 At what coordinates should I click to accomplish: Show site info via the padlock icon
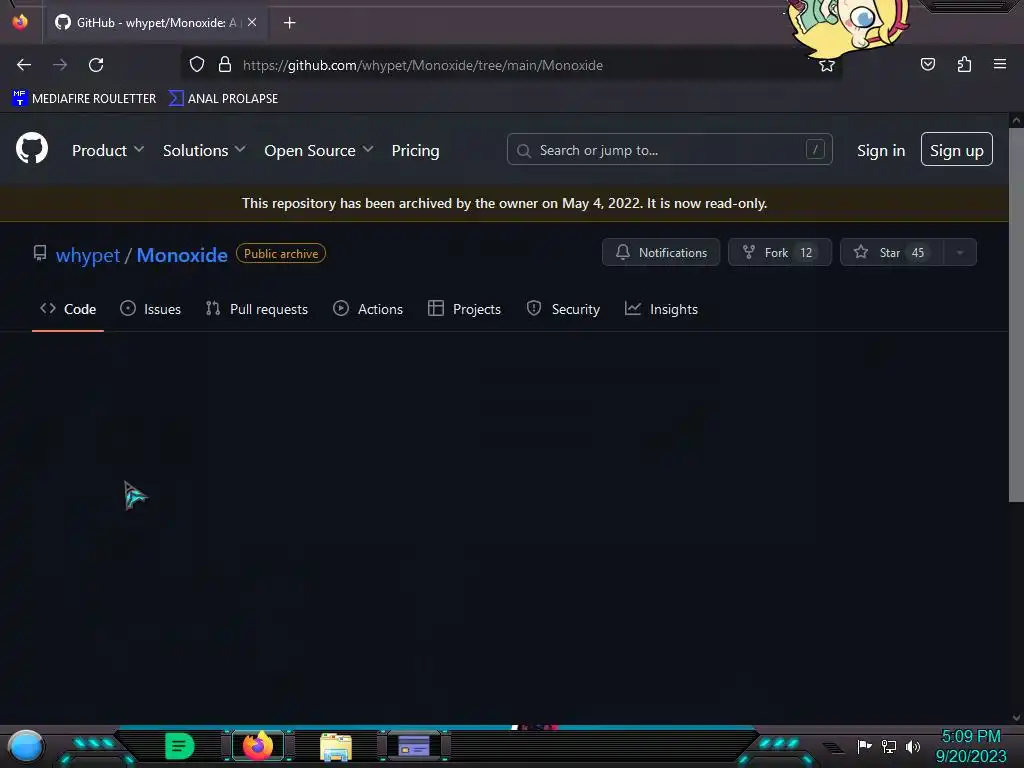pyautogui.click(x=225, y=65)
